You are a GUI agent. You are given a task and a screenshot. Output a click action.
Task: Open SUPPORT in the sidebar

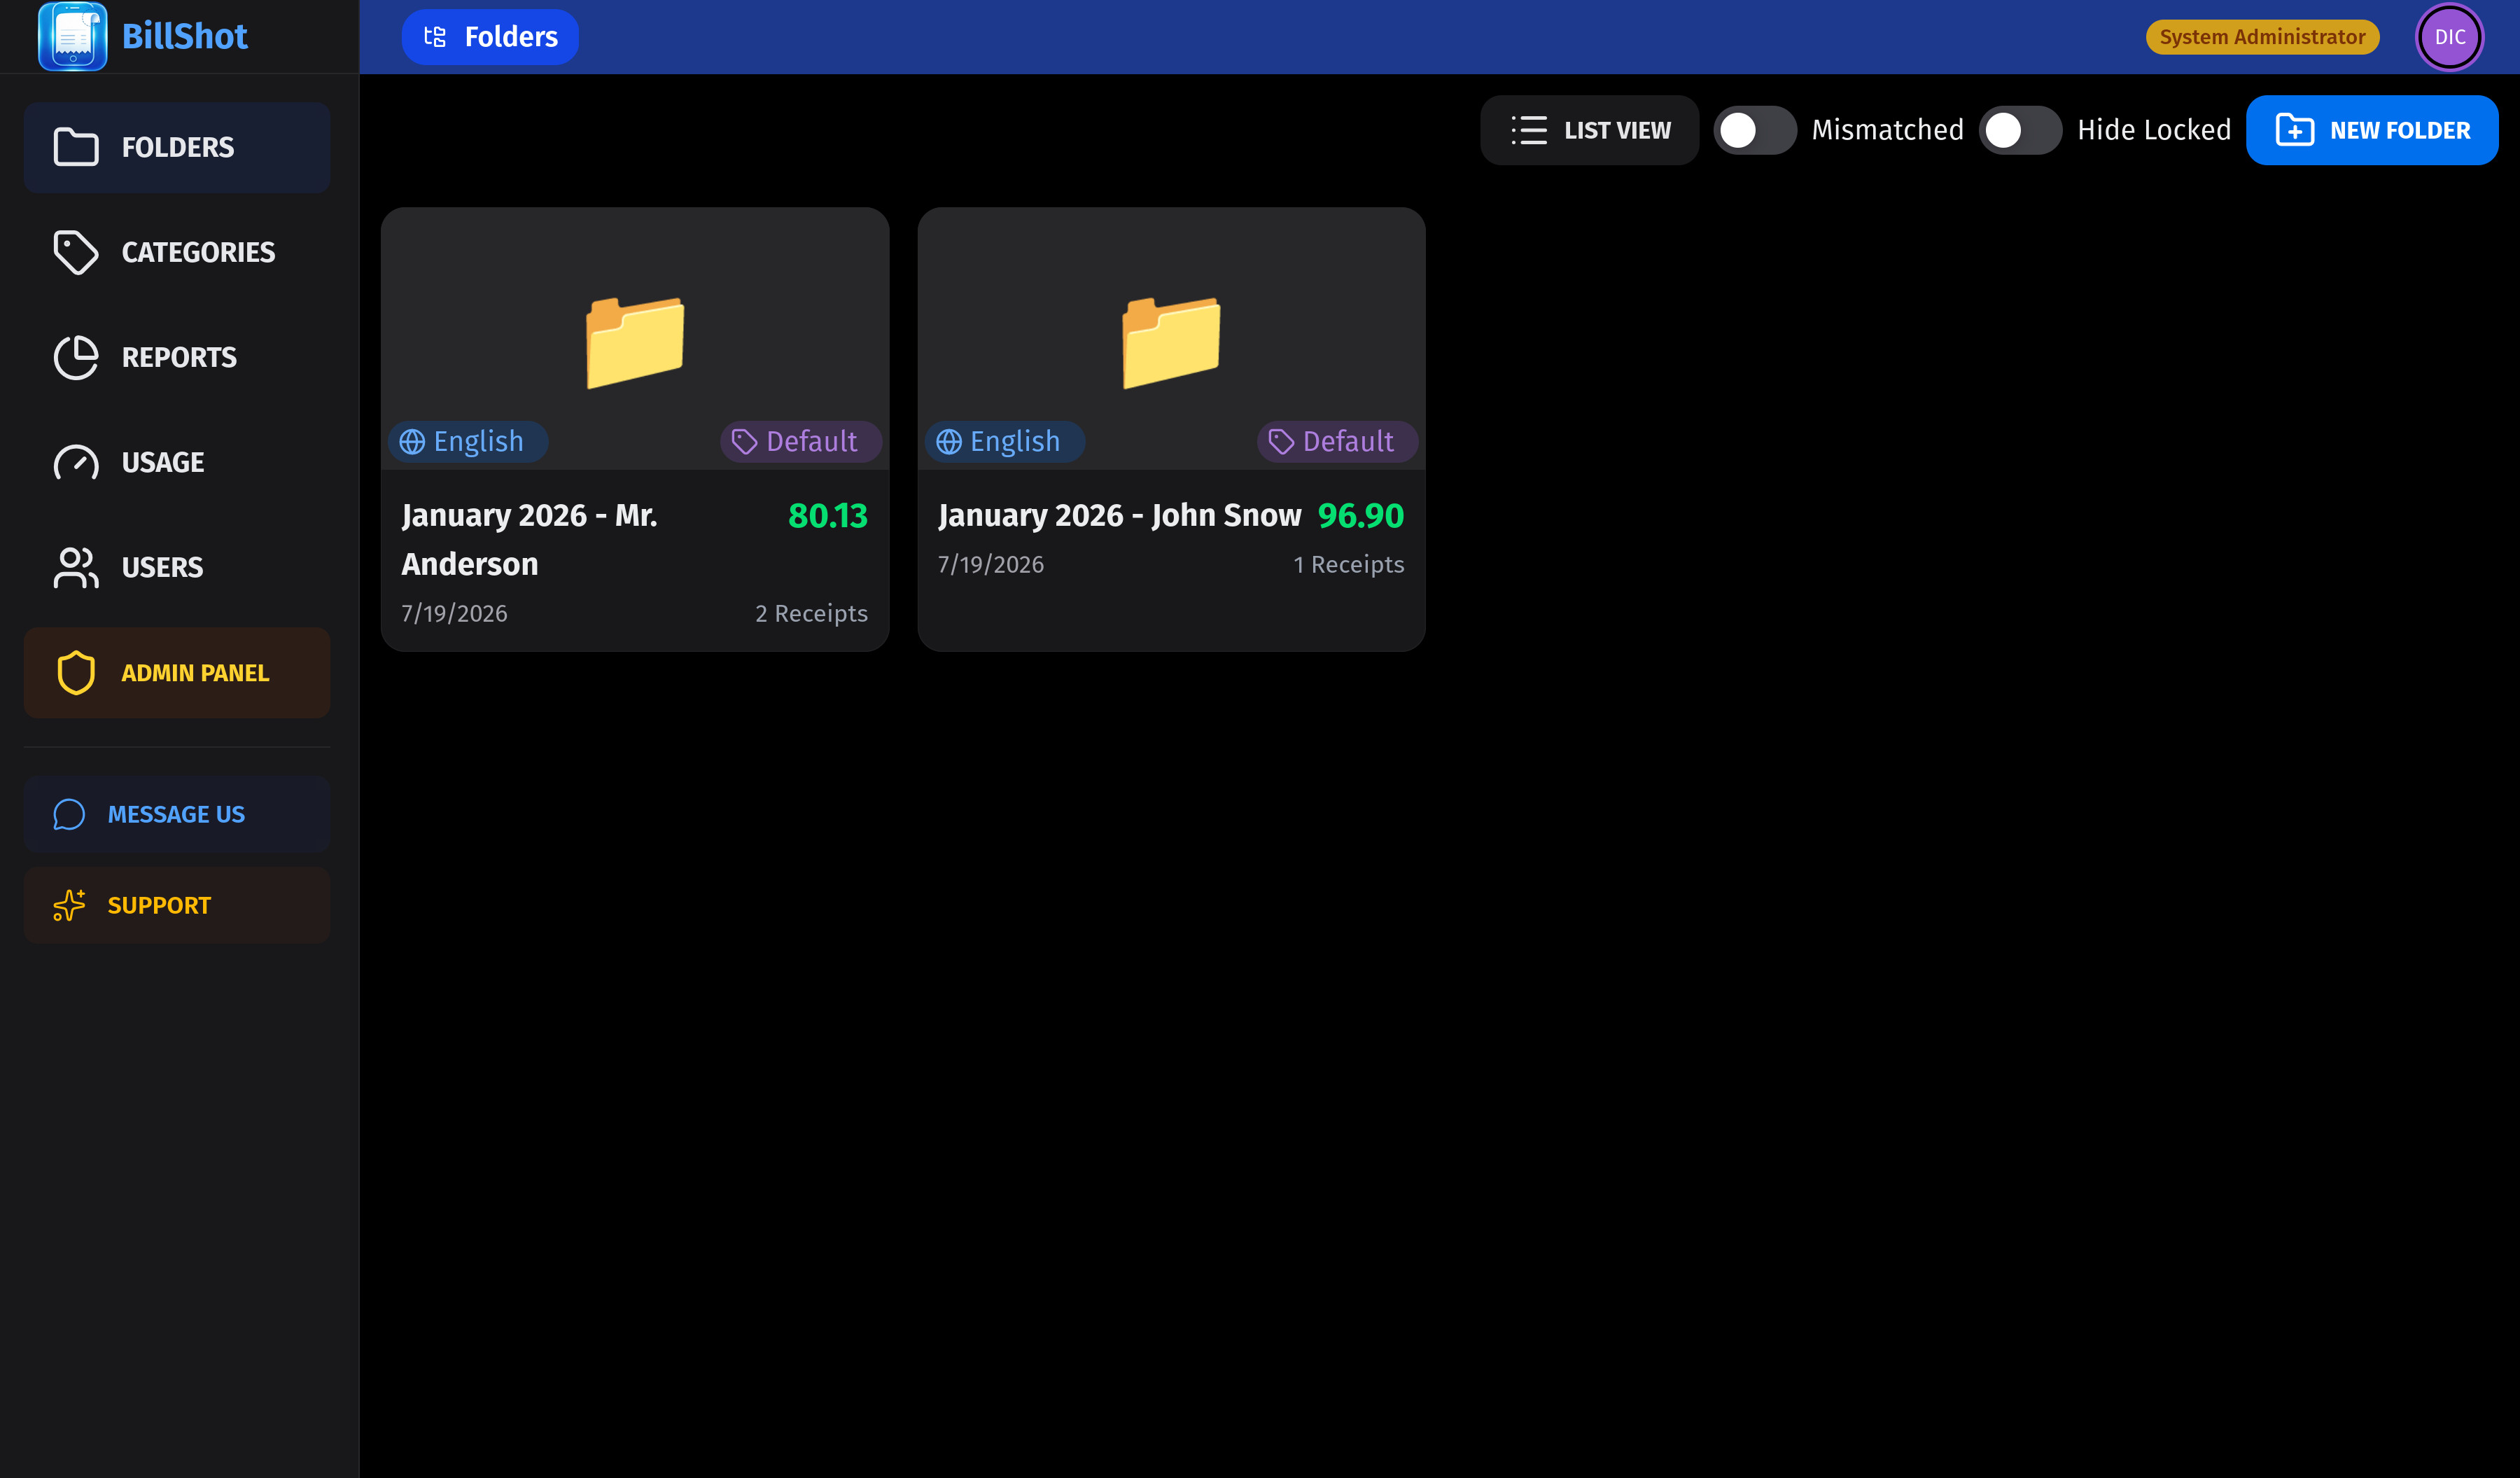pos(177,905)
